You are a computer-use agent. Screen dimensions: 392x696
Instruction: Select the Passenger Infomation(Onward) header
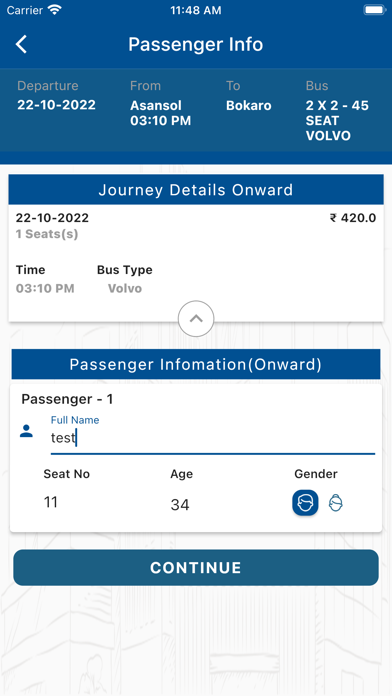tap(196, 364)
